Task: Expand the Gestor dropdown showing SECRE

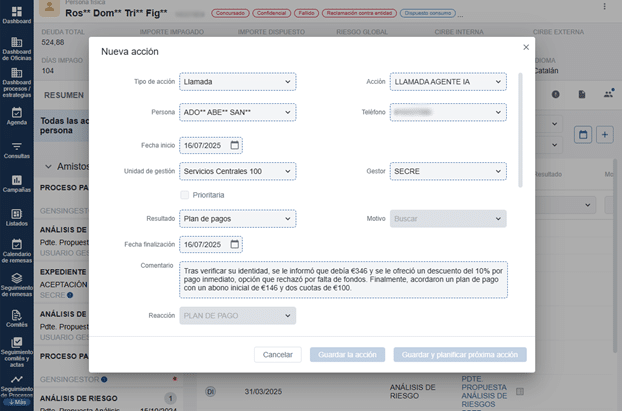Action: [448, 171]
